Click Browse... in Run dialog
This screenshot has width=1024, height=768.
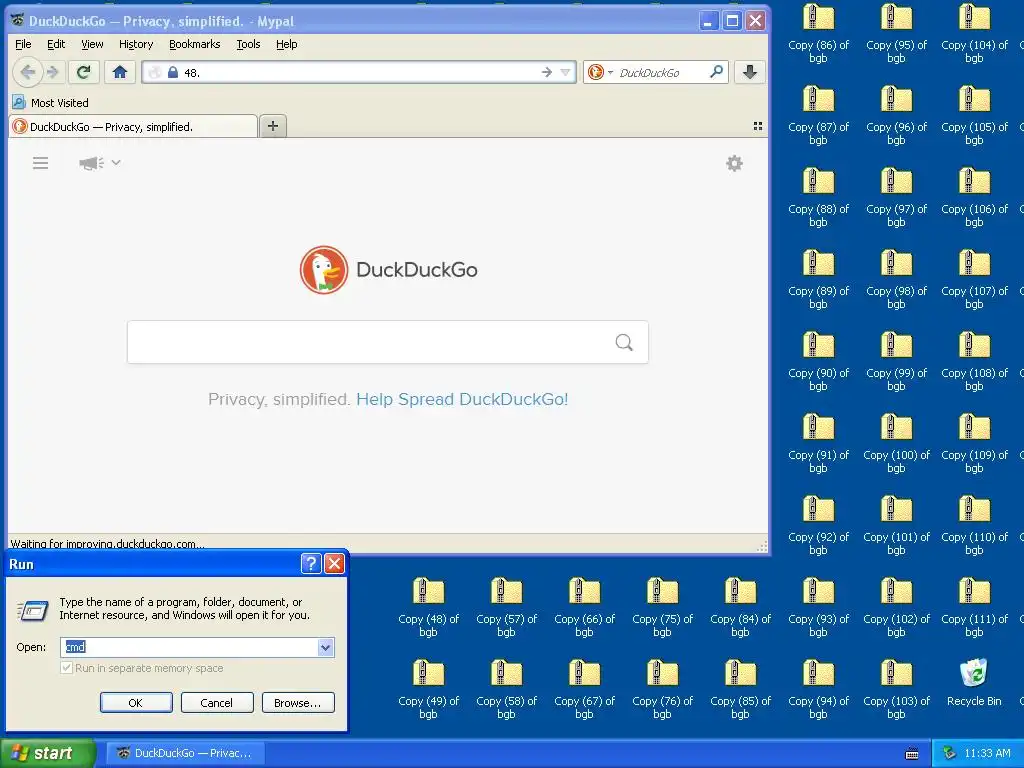coord(298,703)
